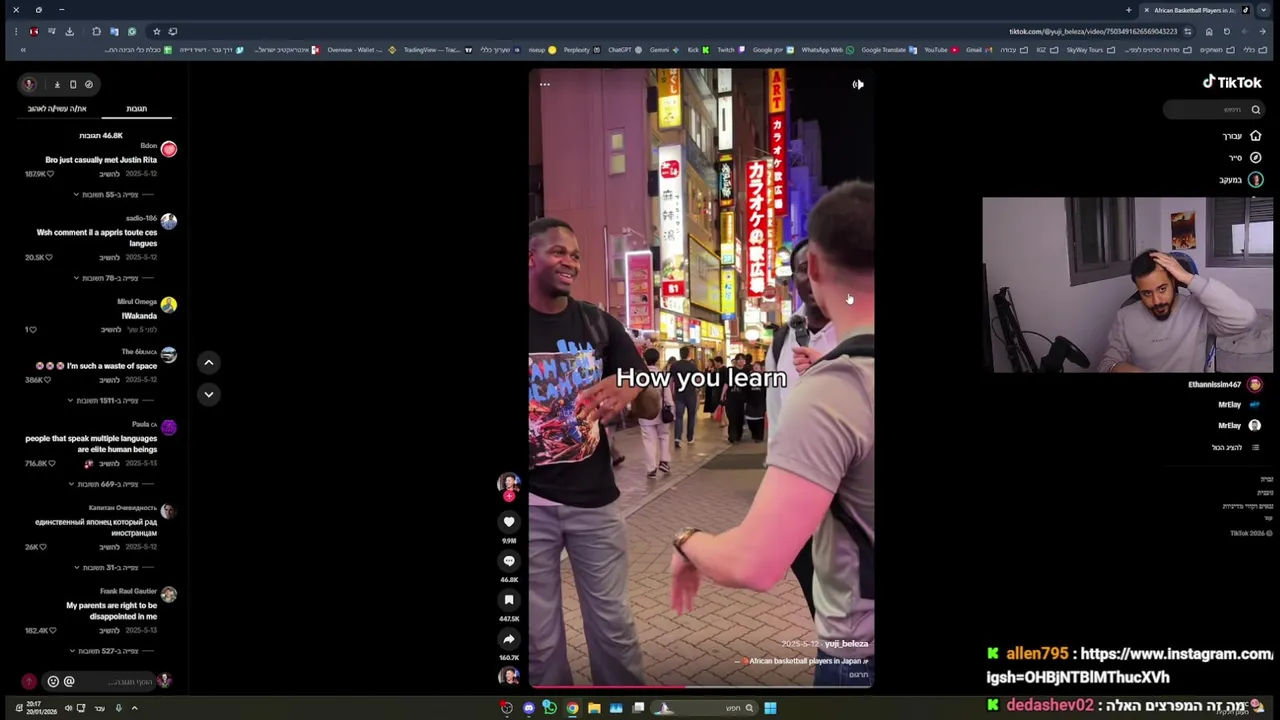Click the red post comment arrow
Screen dimensions: 1280x720
point(29,682)
